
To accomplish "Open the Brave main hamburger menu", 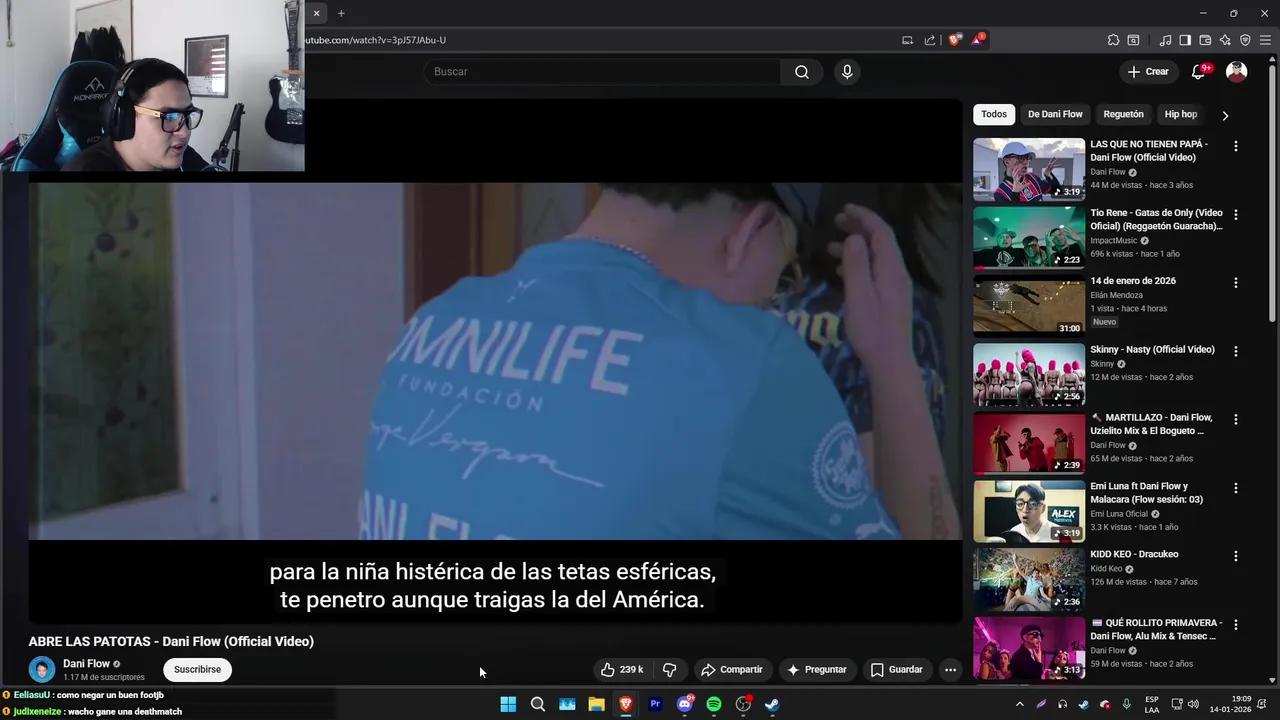I will 1265,40.
